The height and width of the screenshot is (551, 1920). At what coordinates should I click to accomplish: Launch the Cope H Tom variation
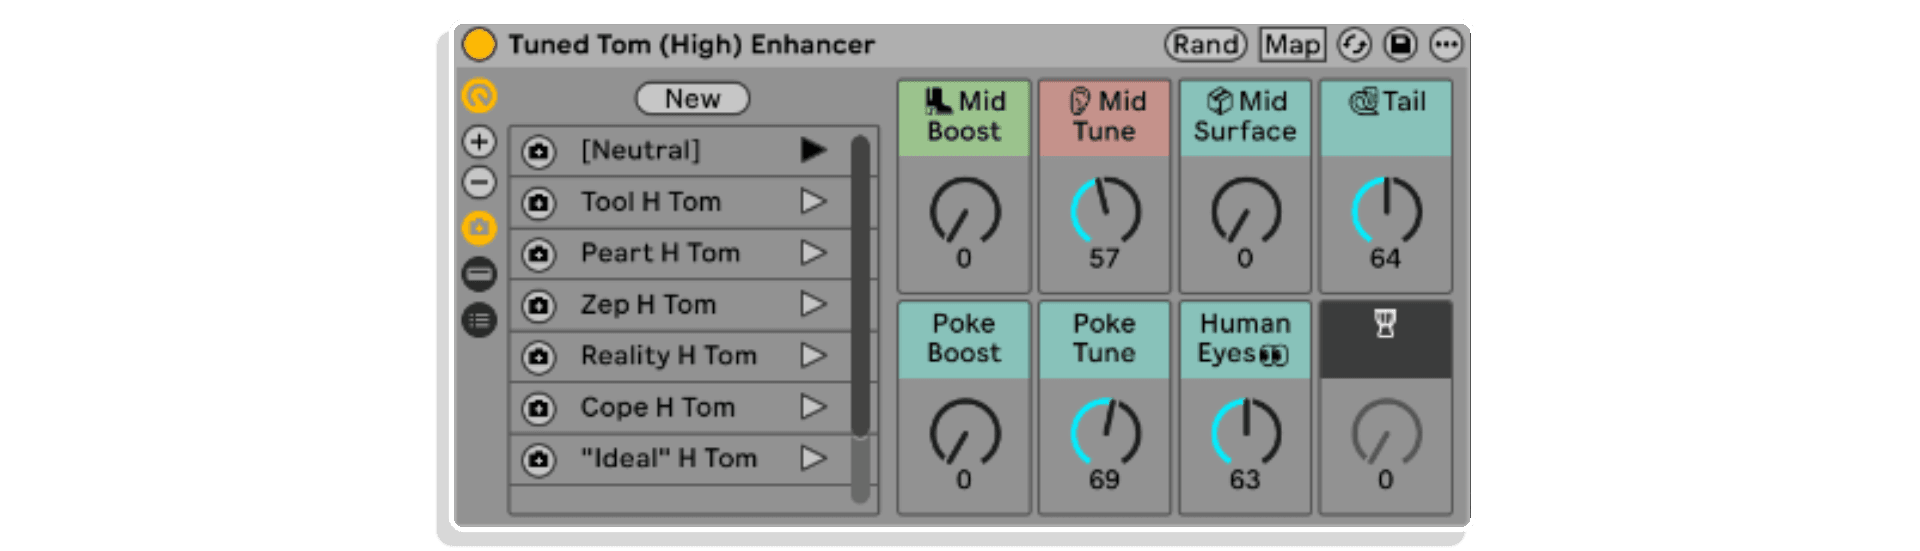[x=813, y=407]
